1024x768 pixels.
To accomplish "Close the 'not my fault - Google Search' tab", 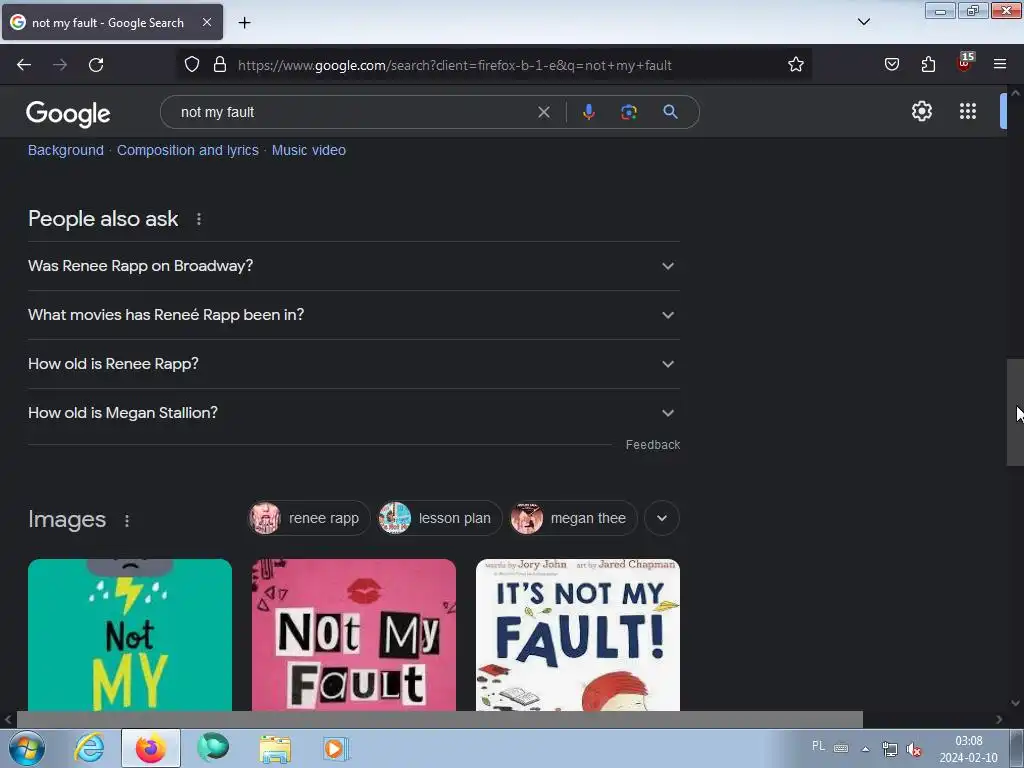I will 206,22.
